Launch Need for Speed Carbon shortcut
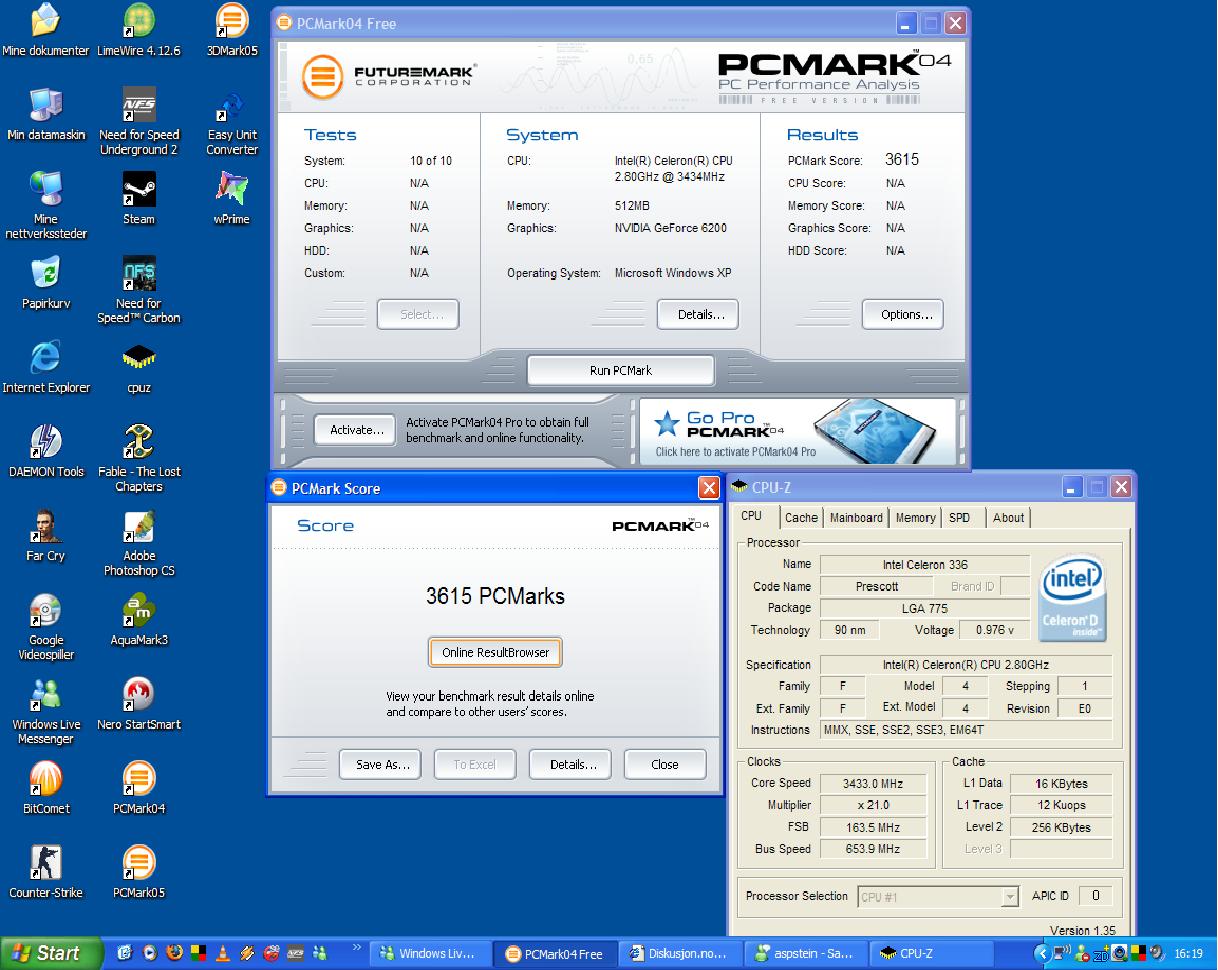Image resolution: width=1218 pixels, height=970 pixels. 139,289
